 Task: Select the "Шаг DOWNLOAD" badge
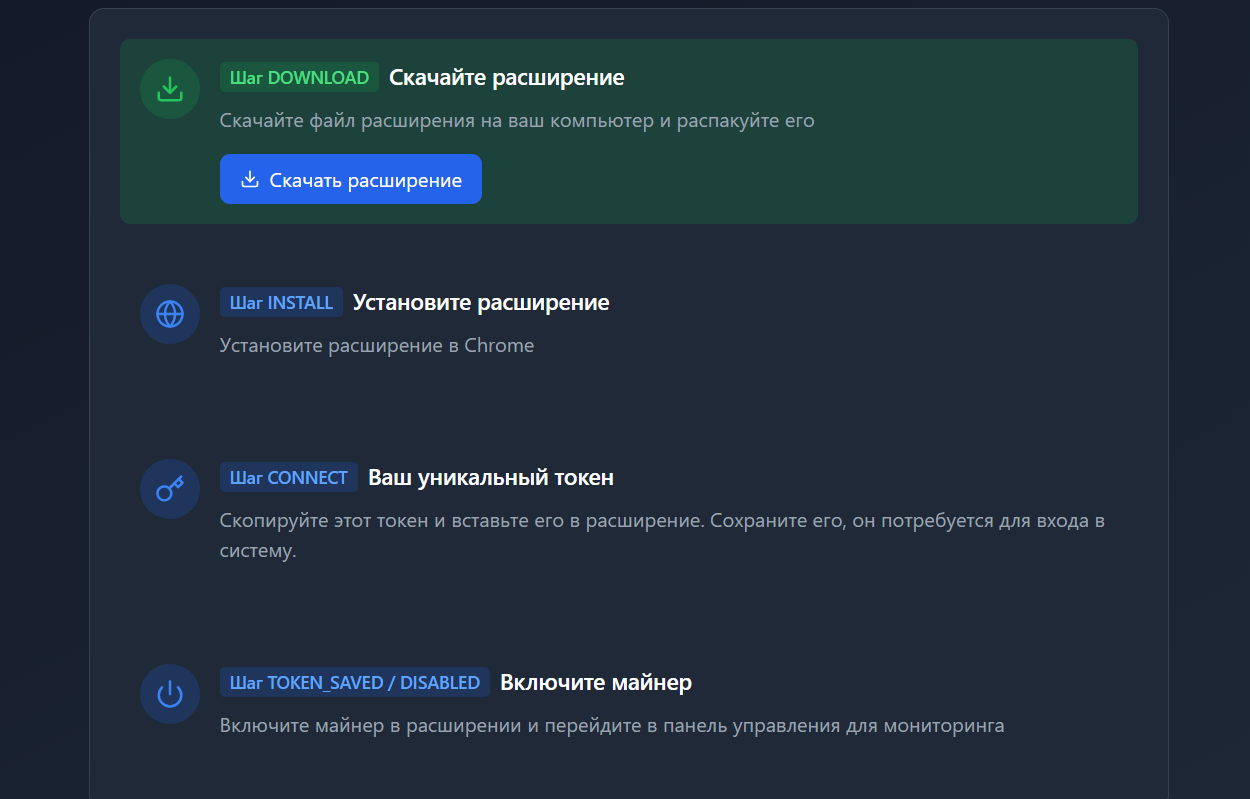tap(299, 77)
